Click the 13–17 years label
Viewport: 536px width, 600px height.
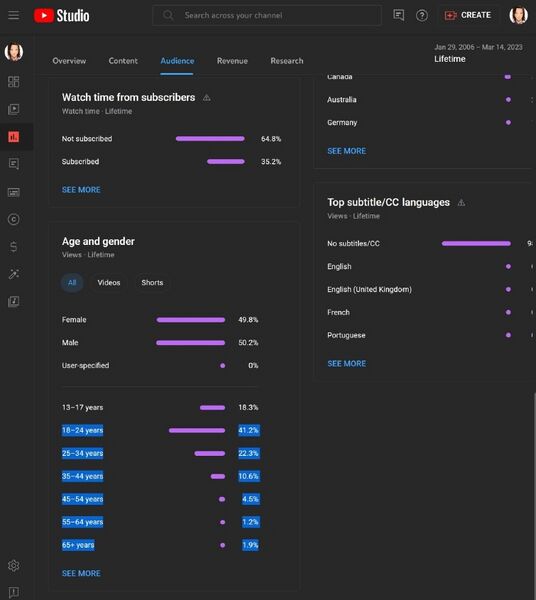[82, 408]
